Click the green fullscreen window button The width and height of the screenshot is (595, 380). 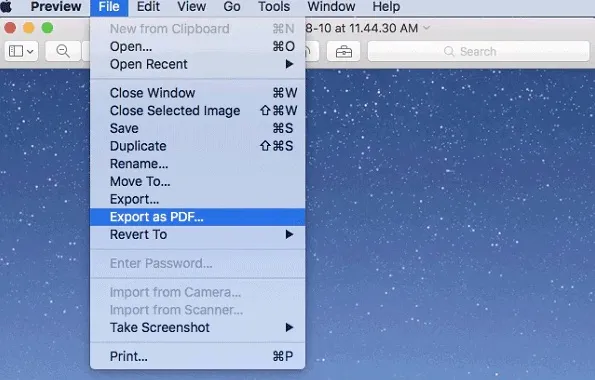click(x=47, y=28)
